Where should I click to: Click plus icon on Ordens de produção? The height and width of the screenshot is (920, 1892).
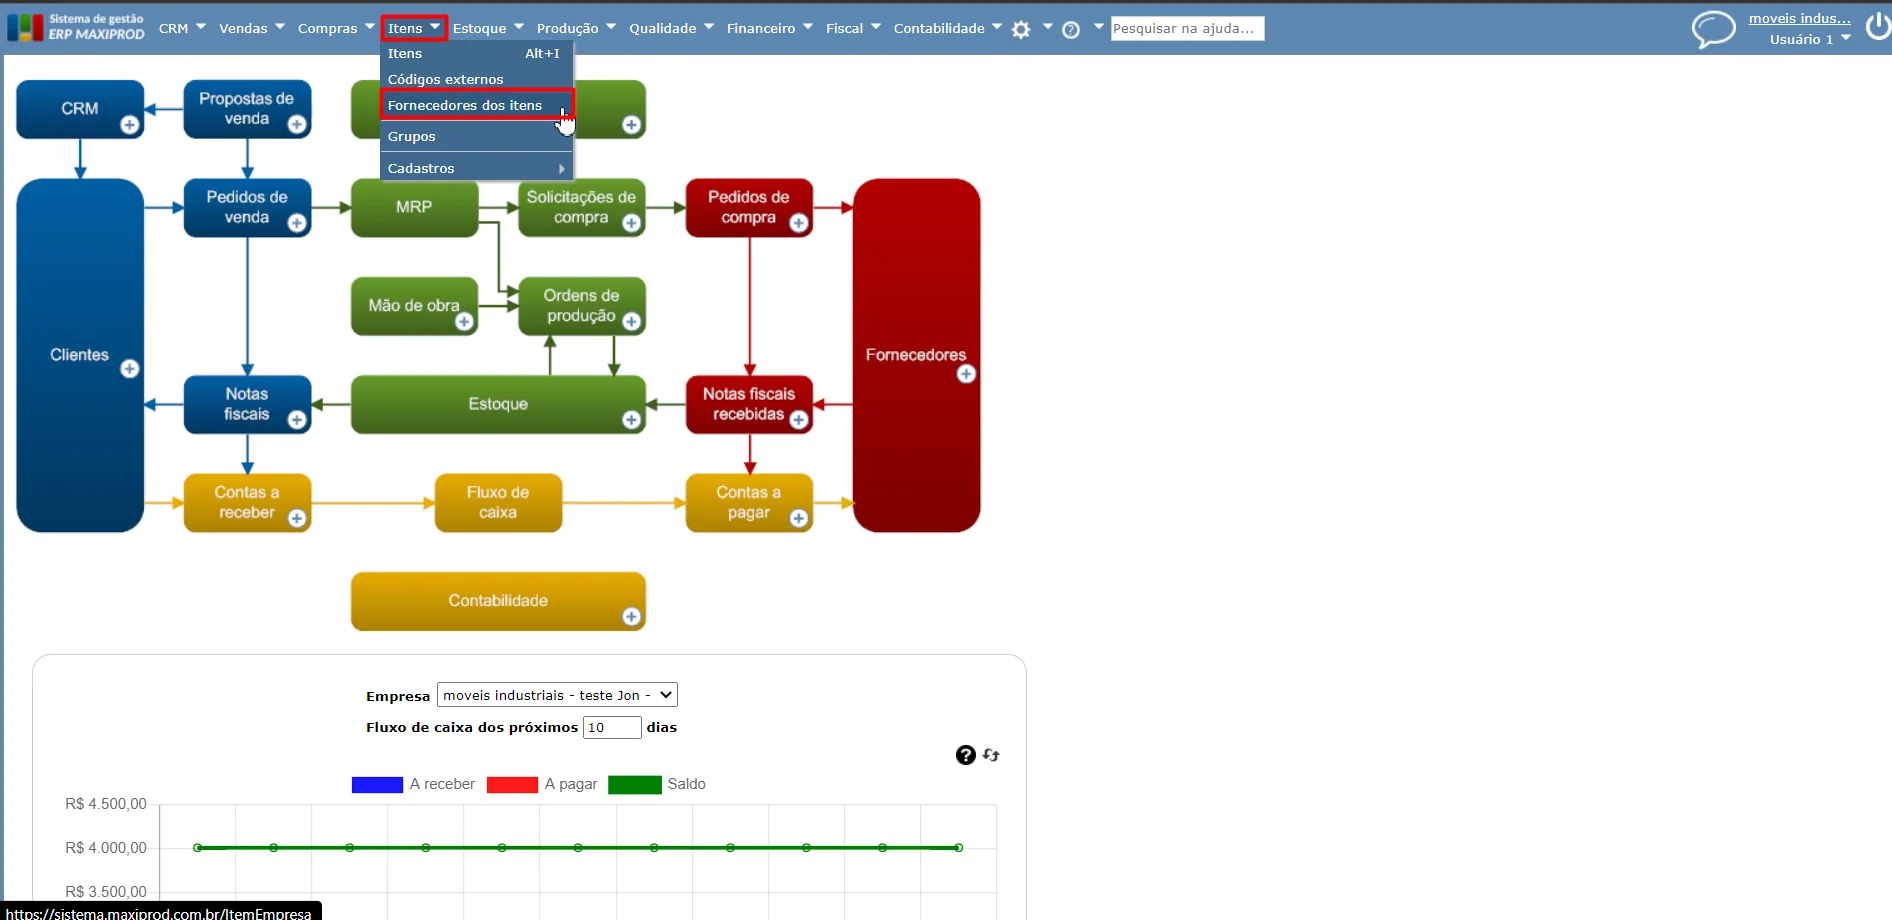(x=631, y=322)
